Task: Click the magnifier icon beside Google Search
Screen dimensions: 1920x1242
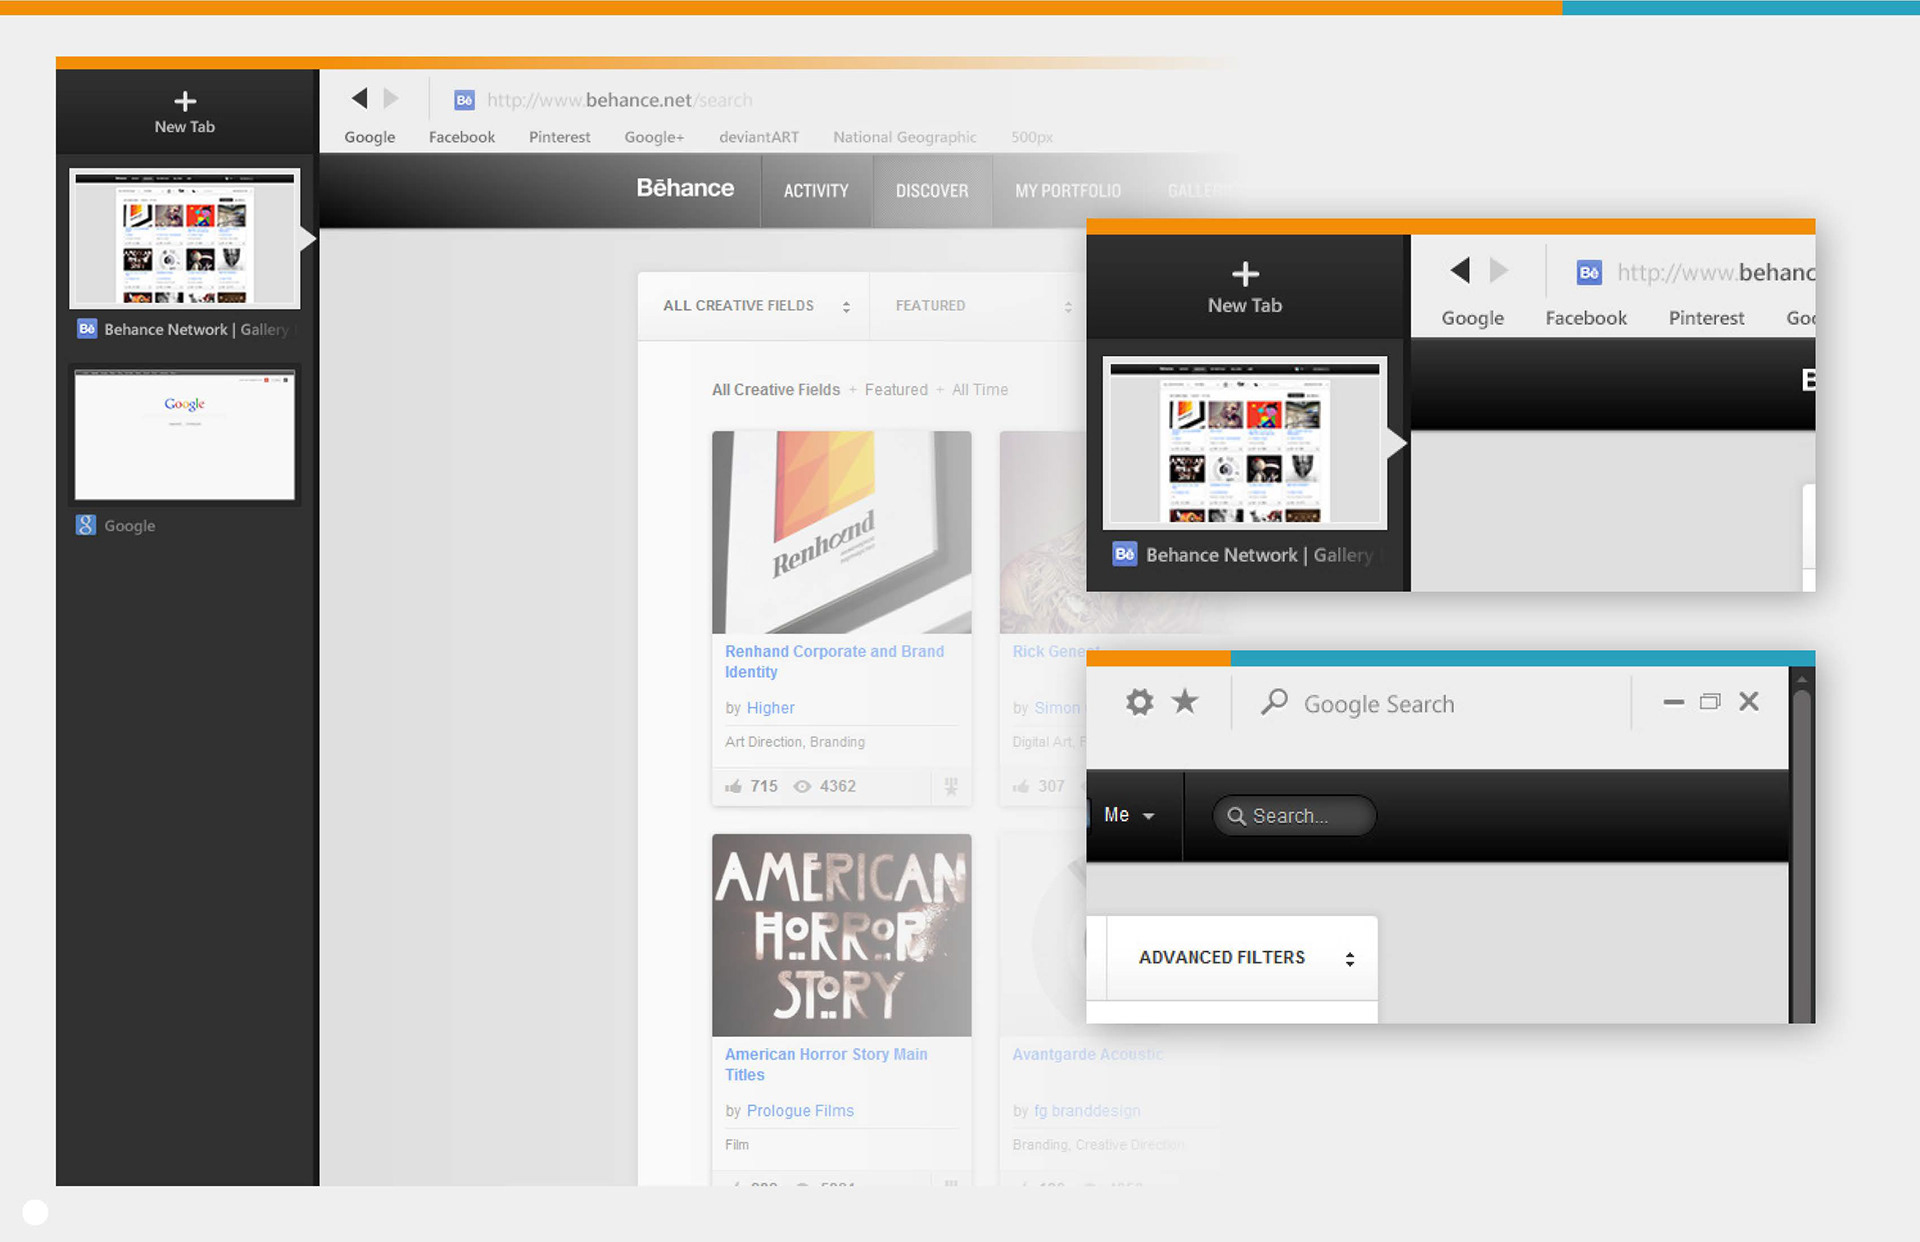Action: click(1274, 702)
